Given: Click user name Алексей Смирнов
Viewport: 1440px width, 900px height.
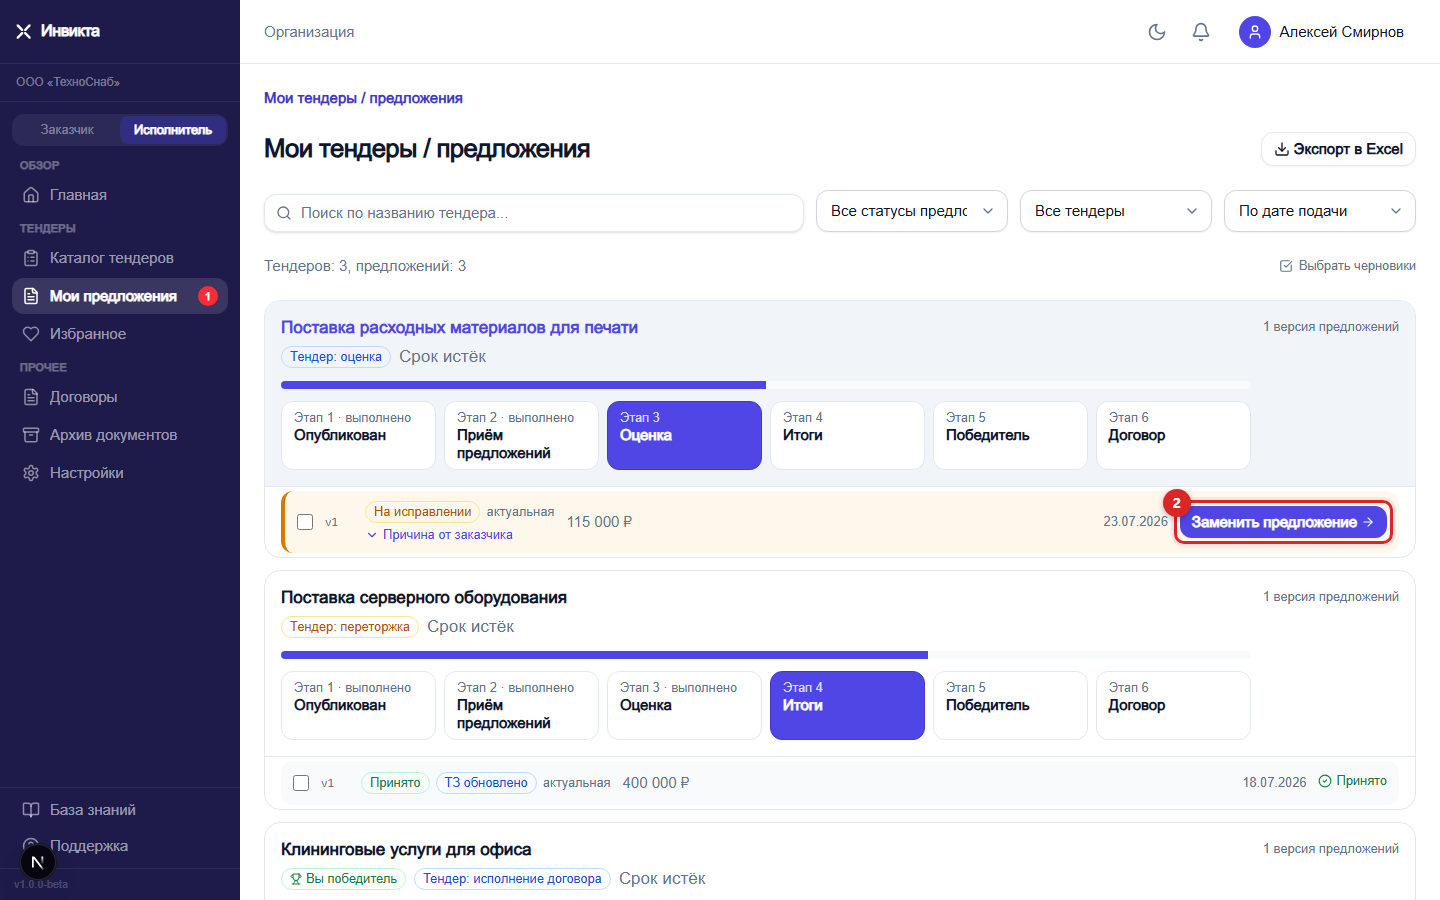Looking at the screenshot, I should (x=1341, y=32).
